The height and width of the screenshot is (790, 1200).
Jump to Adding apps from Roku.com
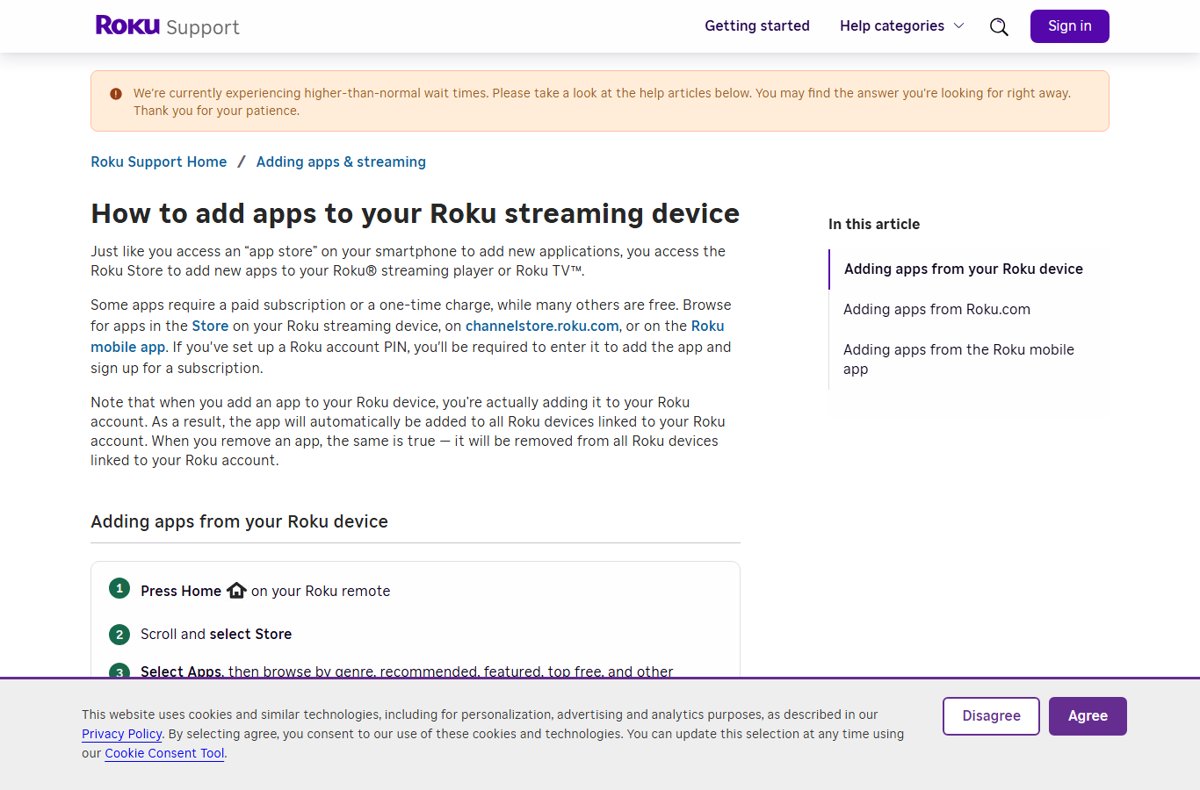click(937, 309)
